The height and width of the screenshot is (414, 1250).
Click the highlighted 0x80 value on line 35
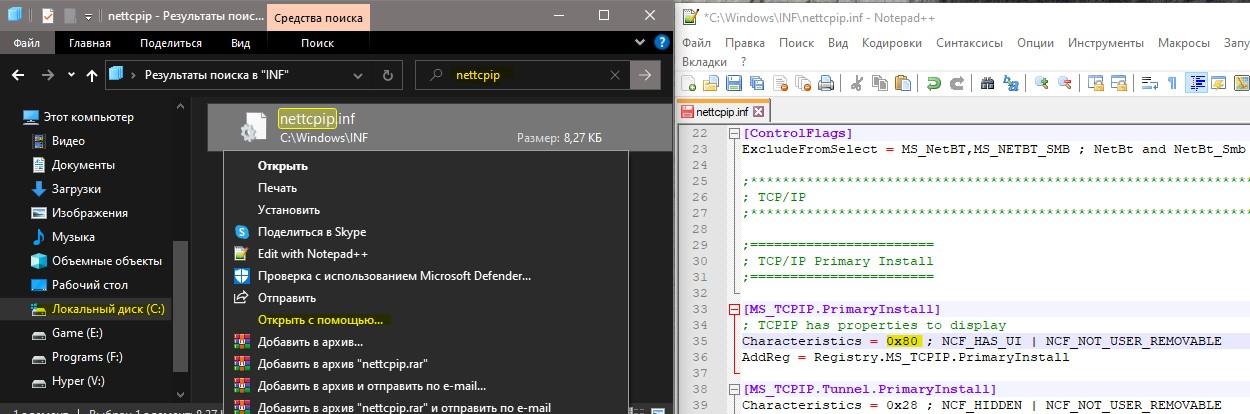[x=903, y=341]
